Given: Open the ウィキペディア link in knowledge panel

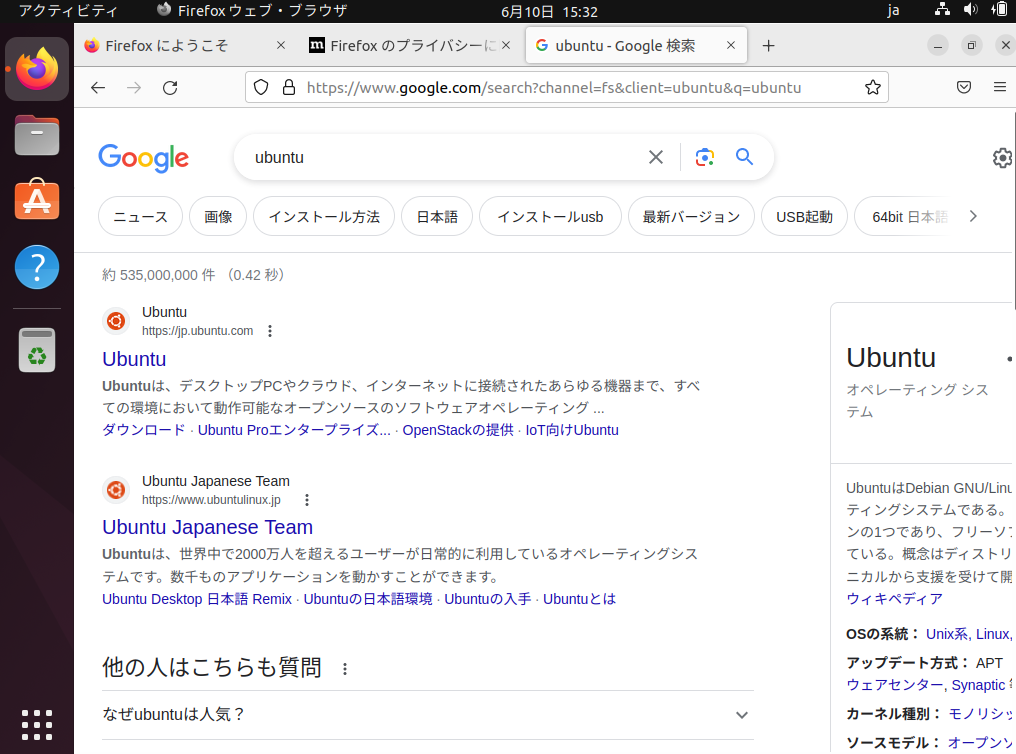Looking at the screenshot, I should [x=894, y=599].
